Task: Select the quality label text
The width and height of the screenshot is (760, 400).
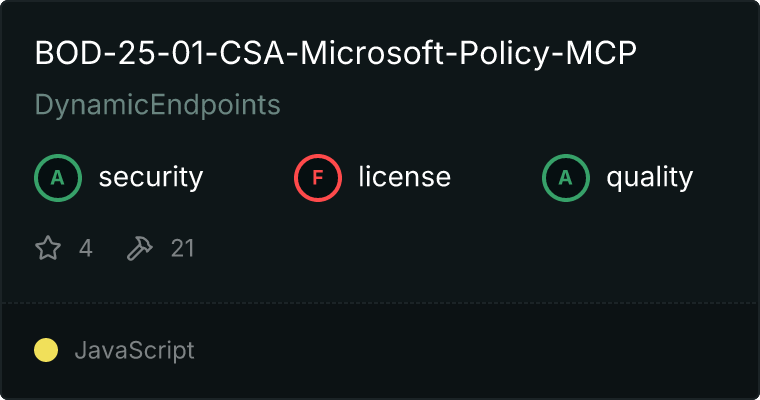Action: pyautogui.click(x=649, y=178)
